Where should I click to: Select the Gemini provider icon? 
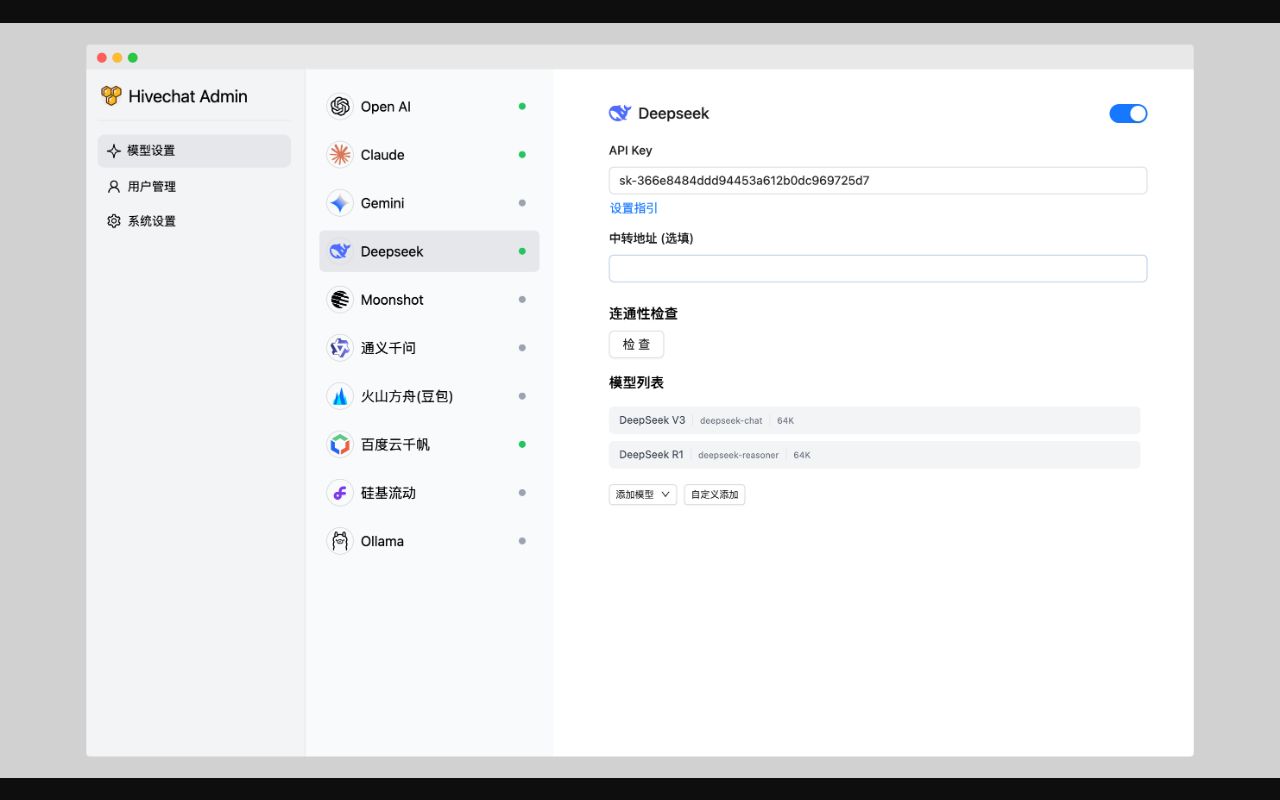coord(340,203)
